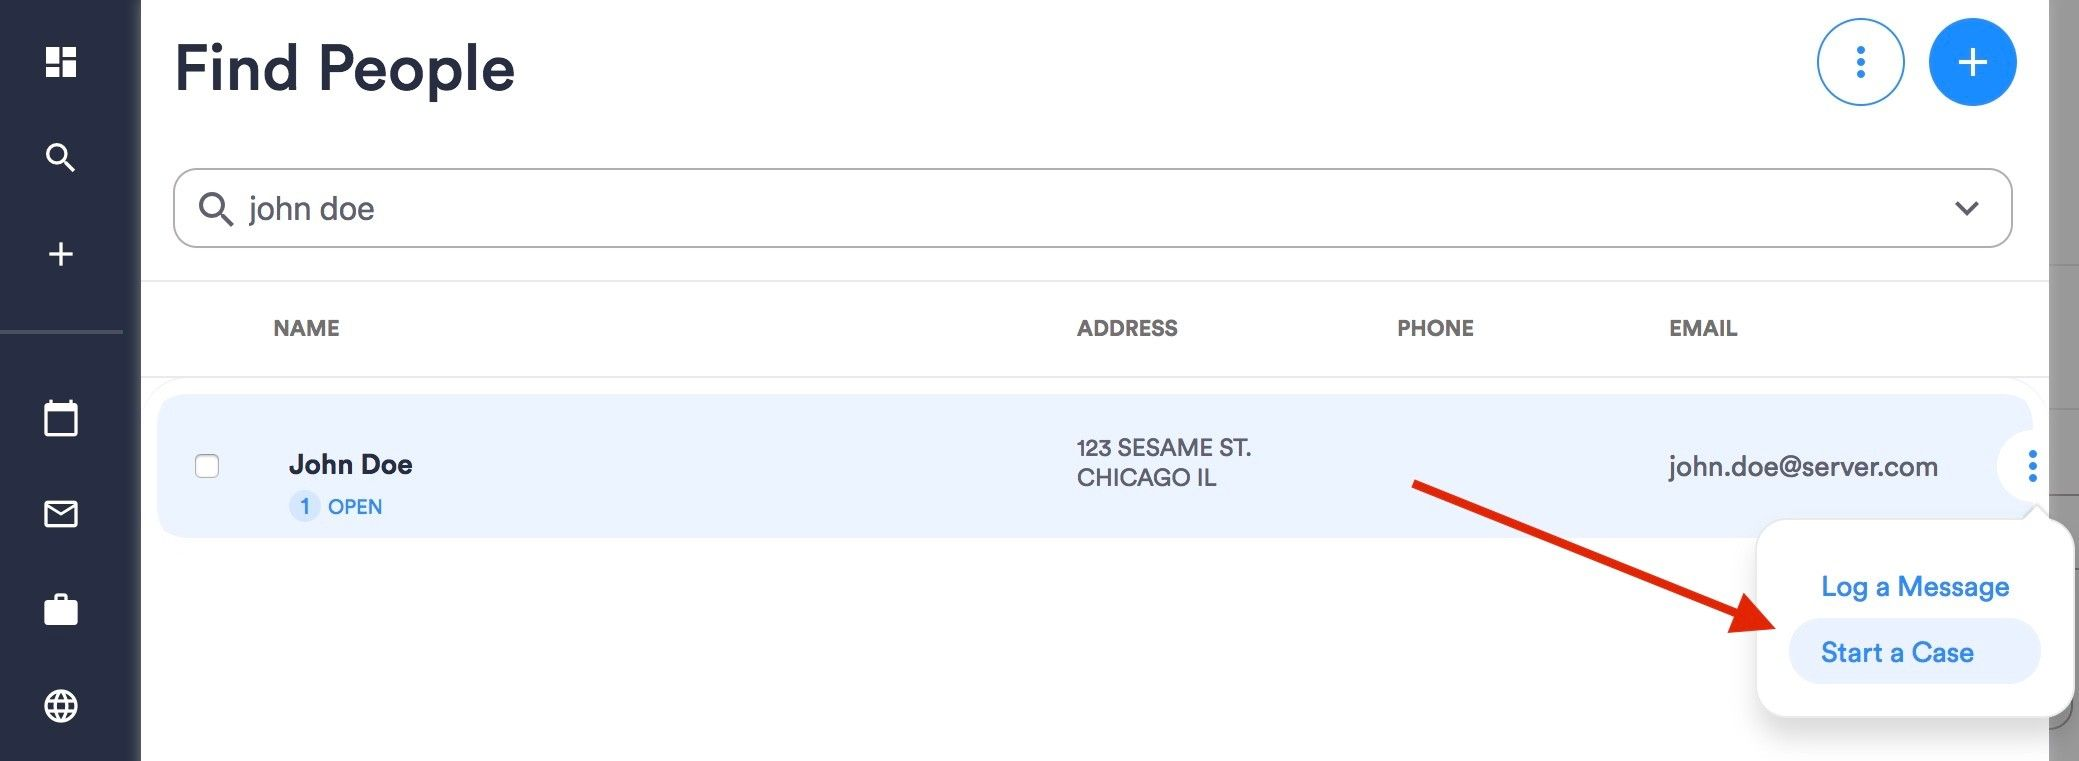The height and width of the screenshot is (761, 2079).
Task: Click the sidebar plus add icon
Action: tap(61, 254)
